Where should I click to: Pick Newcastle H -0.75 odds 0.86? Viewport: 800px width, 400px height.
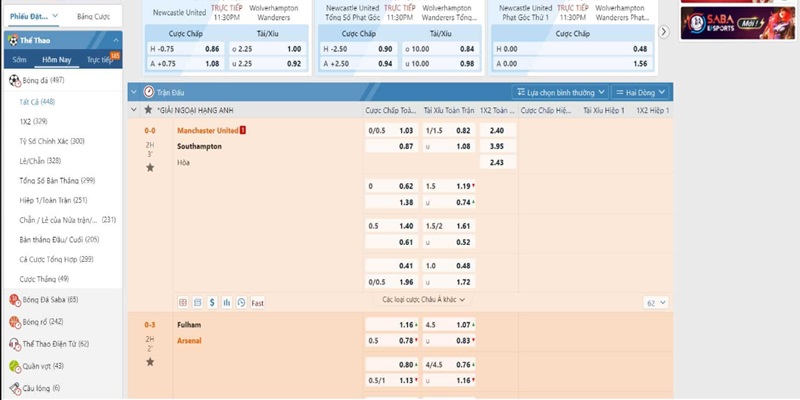(185, 49)
